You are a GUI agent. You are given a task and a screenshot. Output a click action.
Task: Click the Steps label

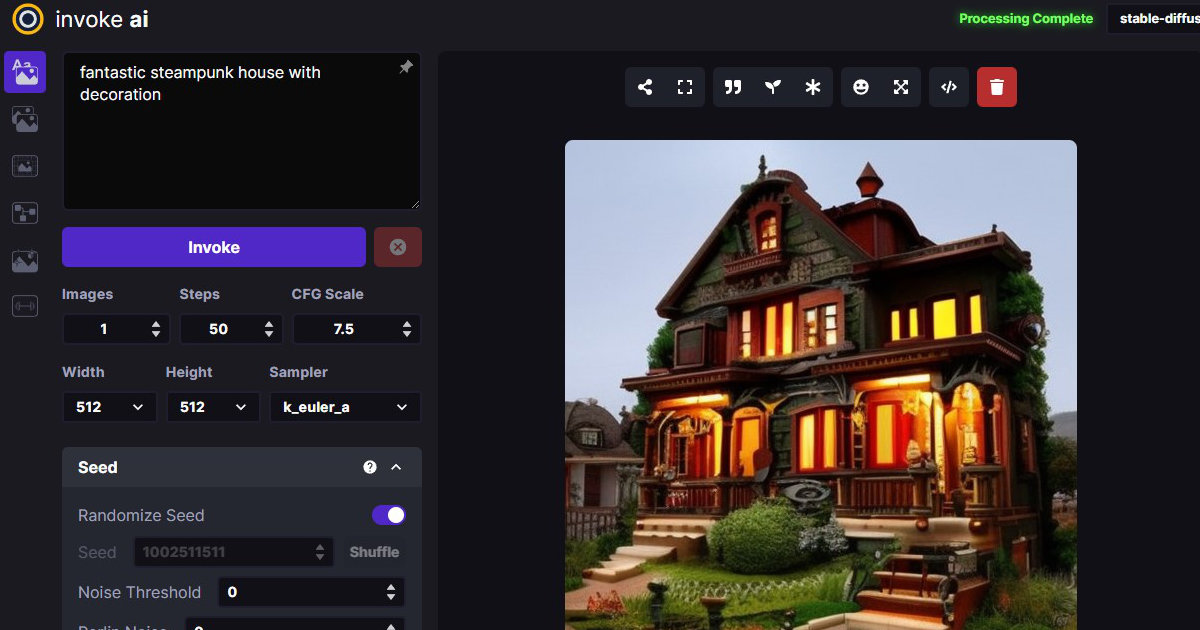point(200,294)
